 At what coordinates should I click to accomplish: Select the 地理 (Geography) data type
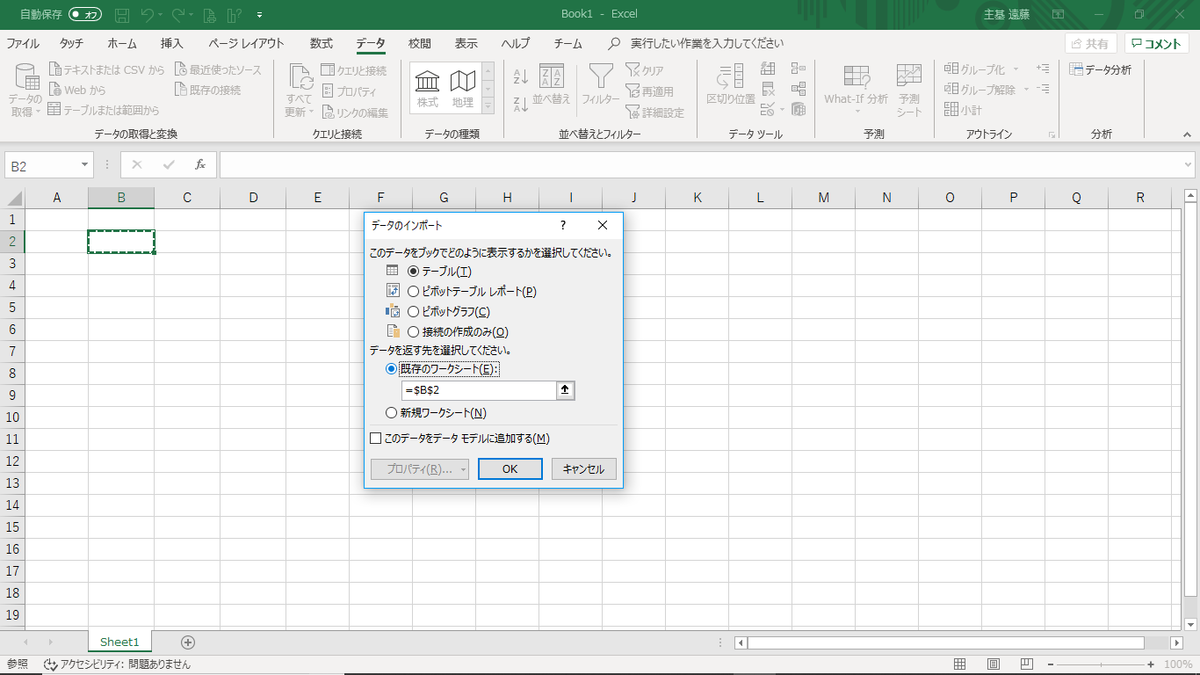461,88
